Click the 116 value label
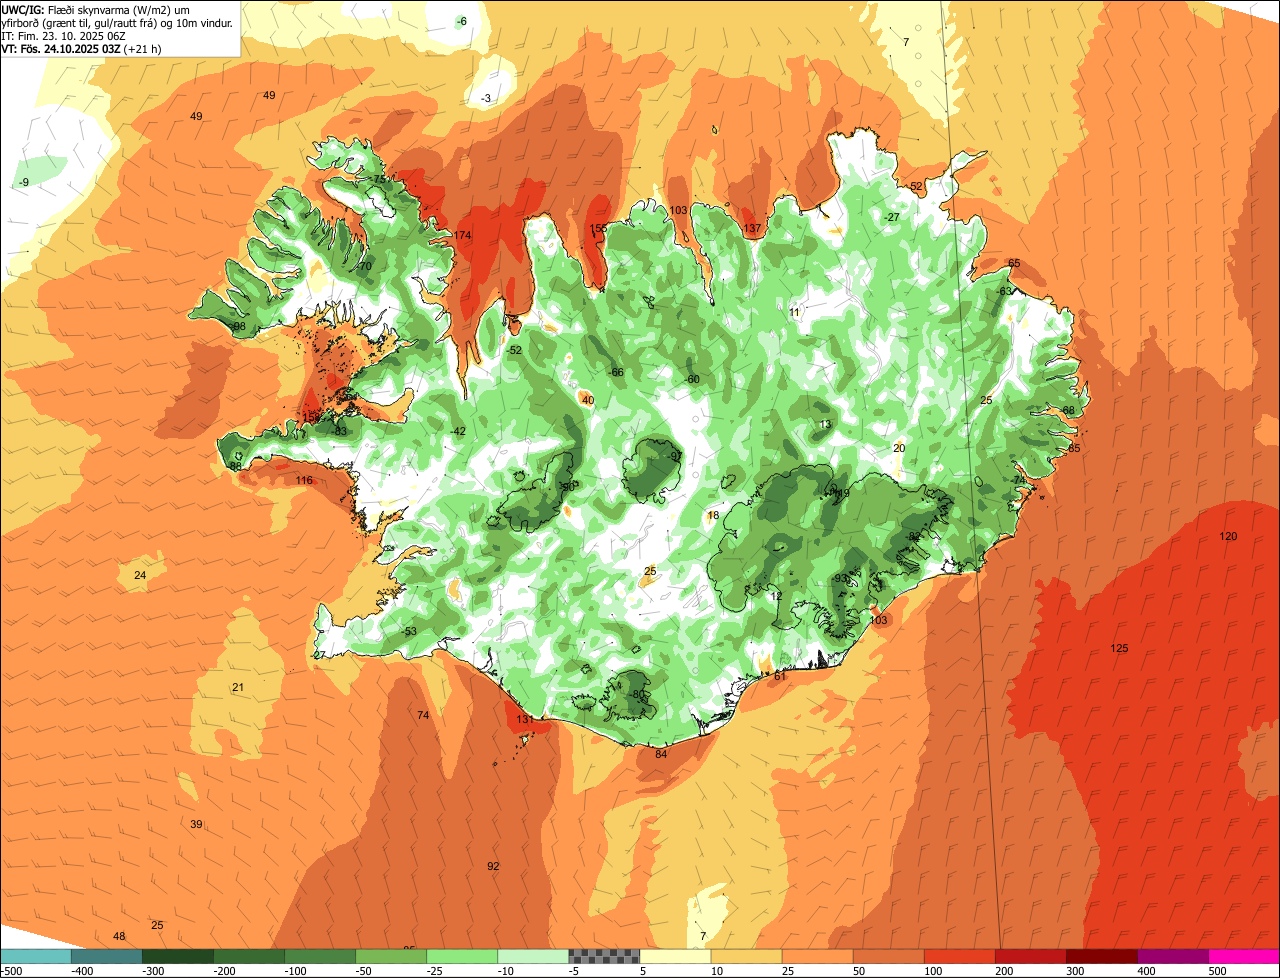This screenshot has height=978, width=1280. pos(304,481)
